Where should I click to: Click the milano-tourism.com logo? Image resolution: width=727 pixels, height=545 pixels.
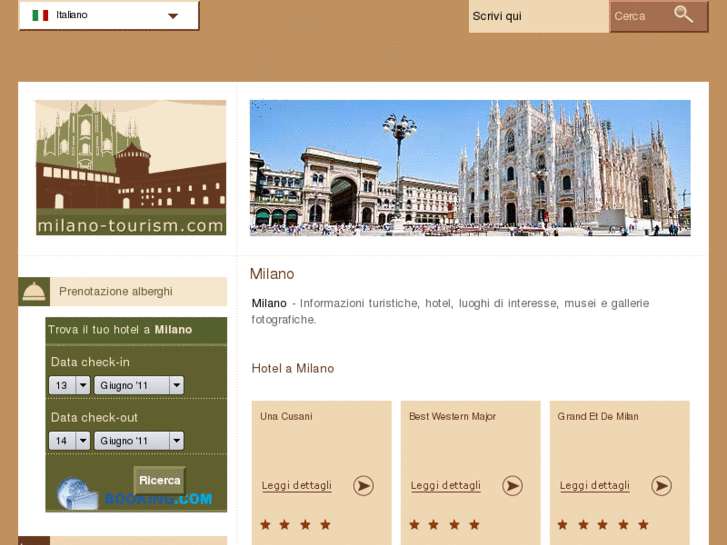click(x=131, y=167)
